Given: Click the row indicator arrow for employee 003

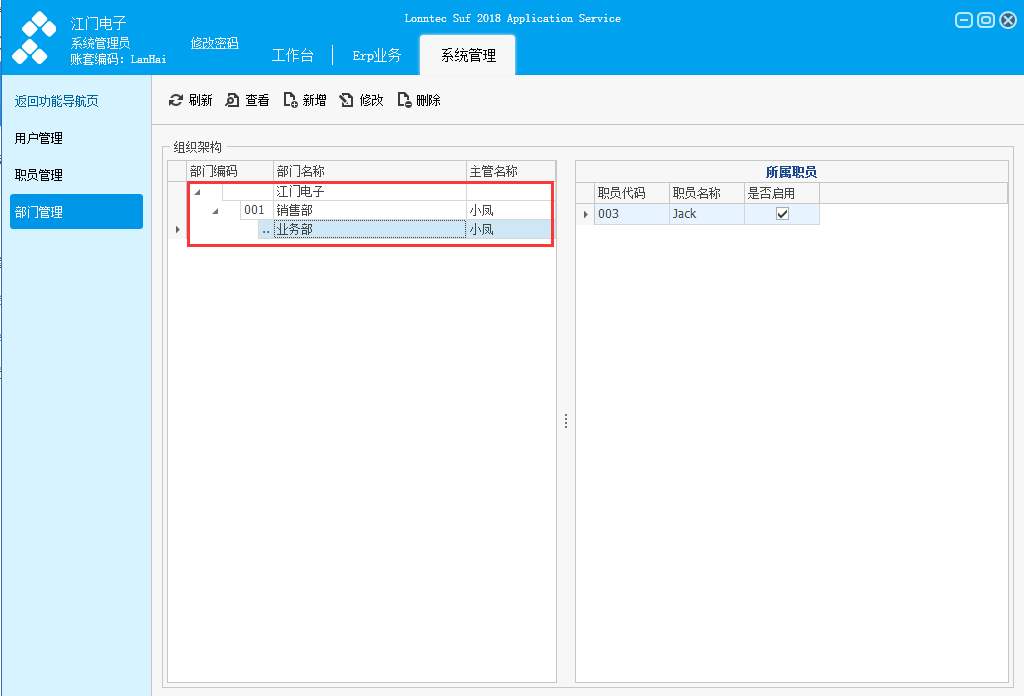Looking at the screenshot, I should coord(585,214).
